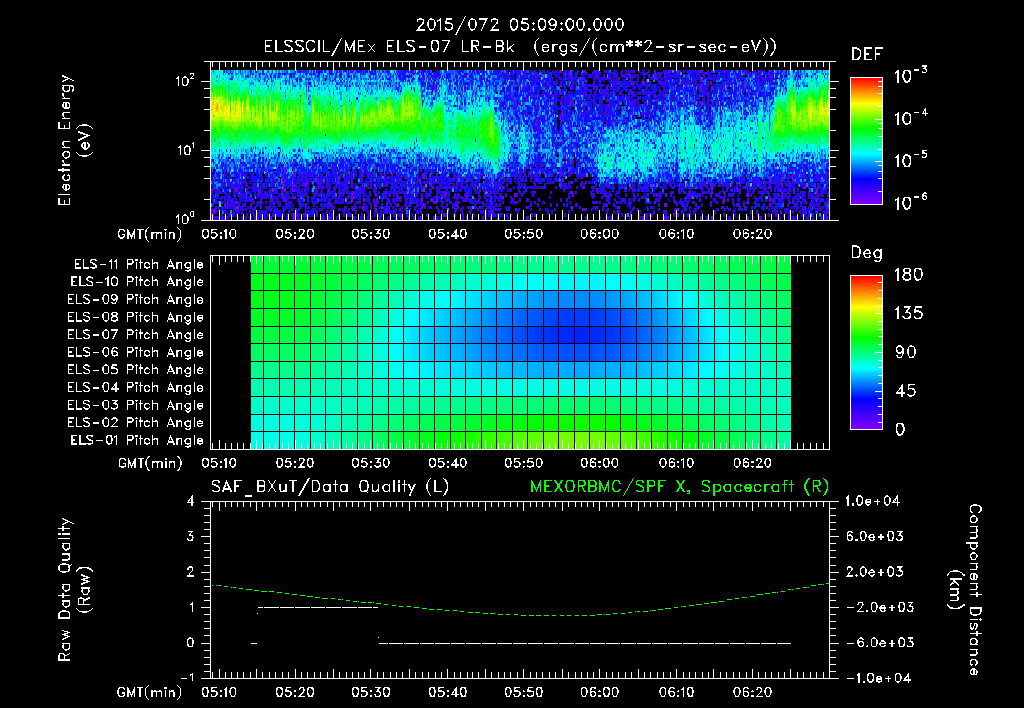
Task: Click 06:00 tick label under spectrogram
Action: click(600, 234)
